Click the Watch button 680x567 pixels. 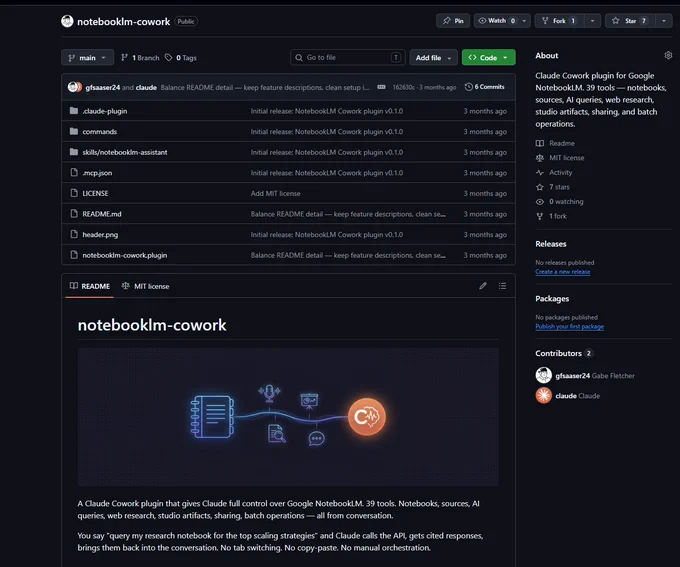(497, 21)
